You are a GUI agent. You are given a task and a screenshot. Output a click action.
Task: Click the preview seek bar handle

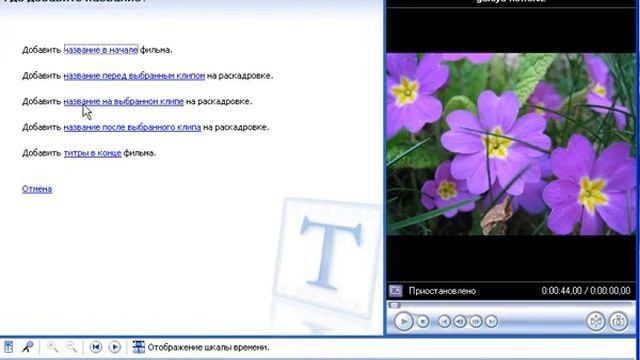[x=394, y=305]
